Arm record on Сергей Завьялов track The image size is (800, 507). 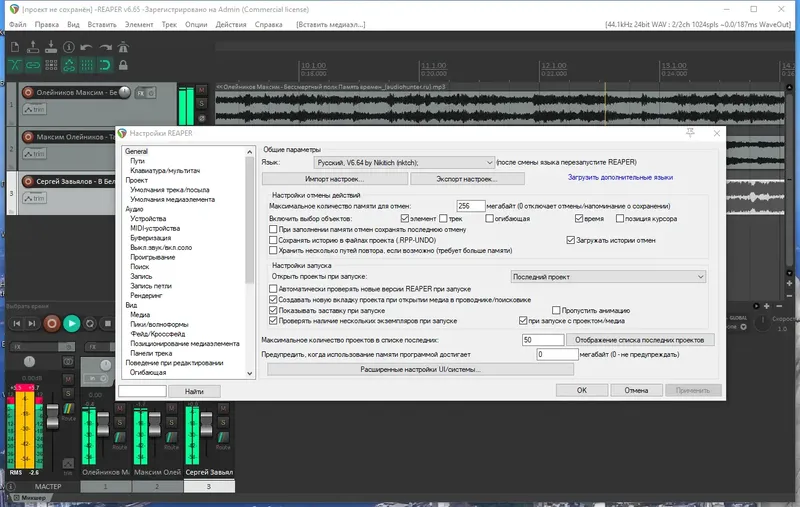coord(28,181)
